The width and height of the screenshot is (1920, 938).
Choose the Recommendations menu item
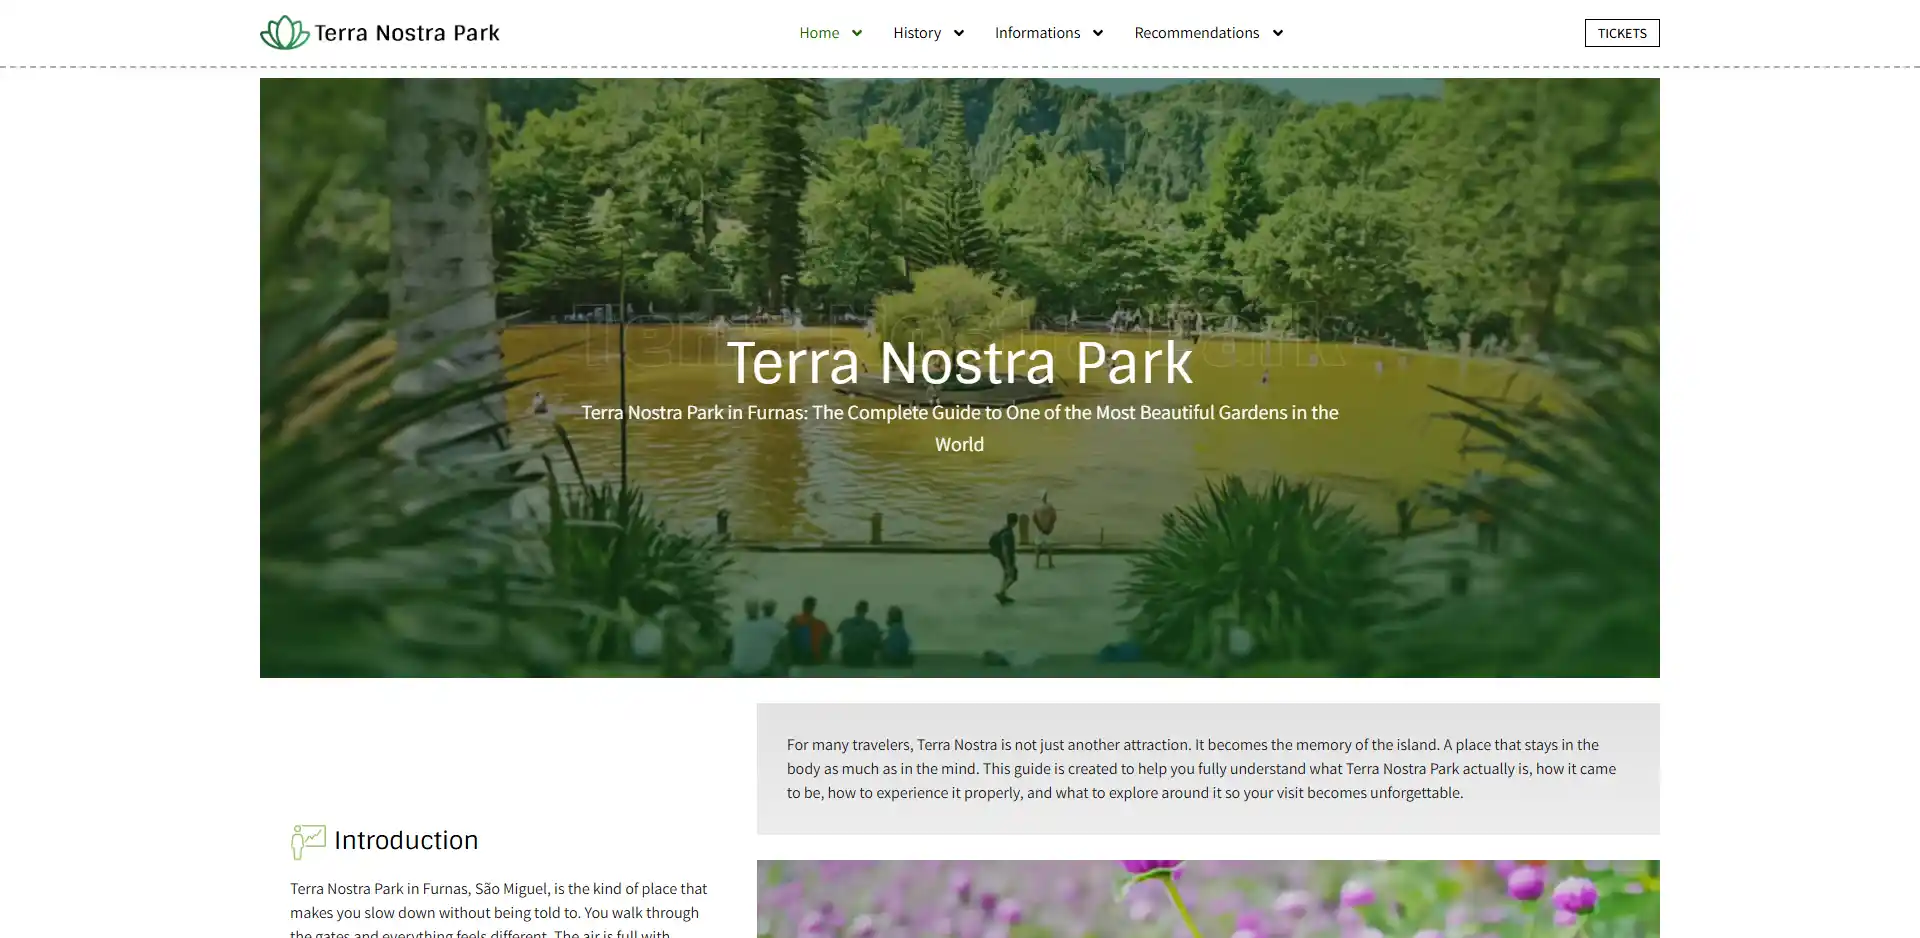1196,33
